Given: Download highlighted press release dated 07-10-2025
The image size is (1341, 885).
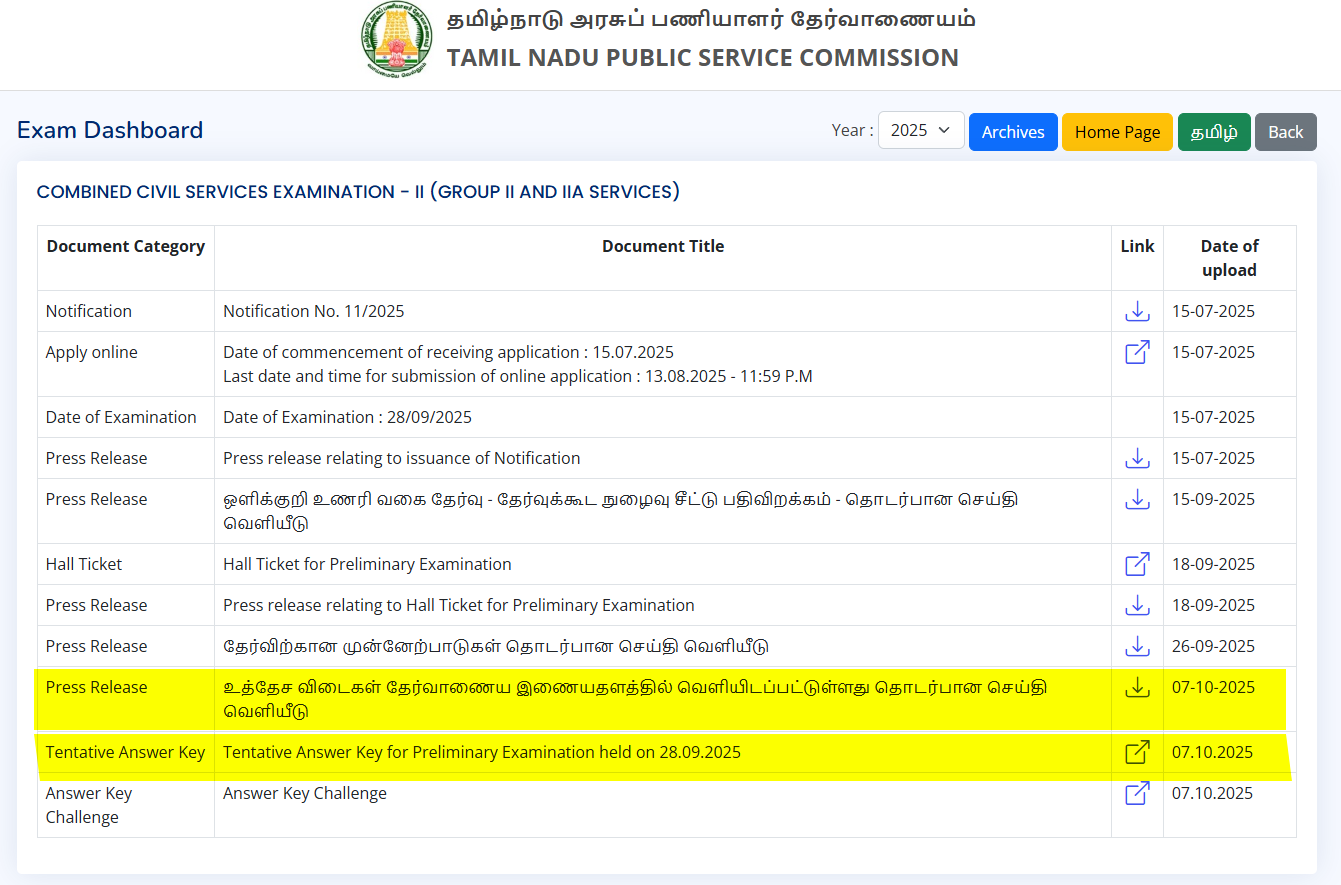Looking at the screenshot, I should [x=1137, y=687].
